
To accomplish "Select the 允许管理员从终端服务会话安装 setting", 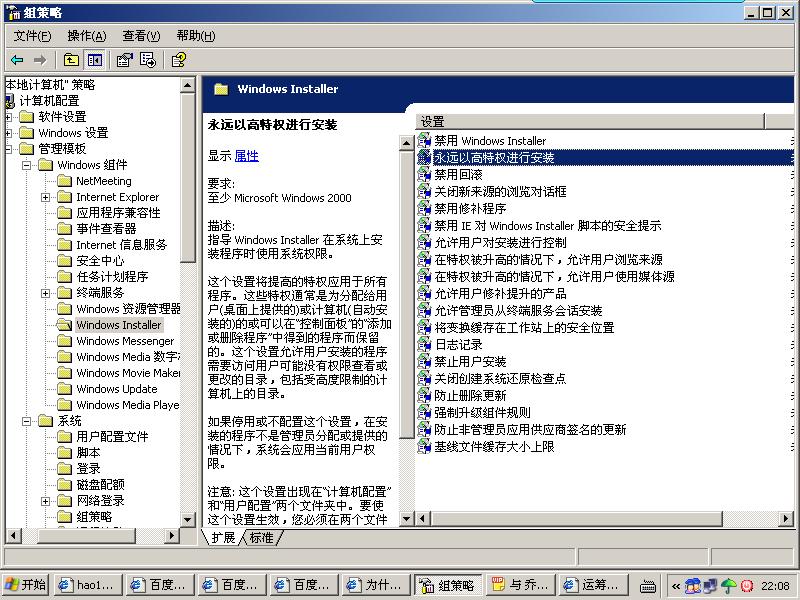I will [x=518, y=310].
